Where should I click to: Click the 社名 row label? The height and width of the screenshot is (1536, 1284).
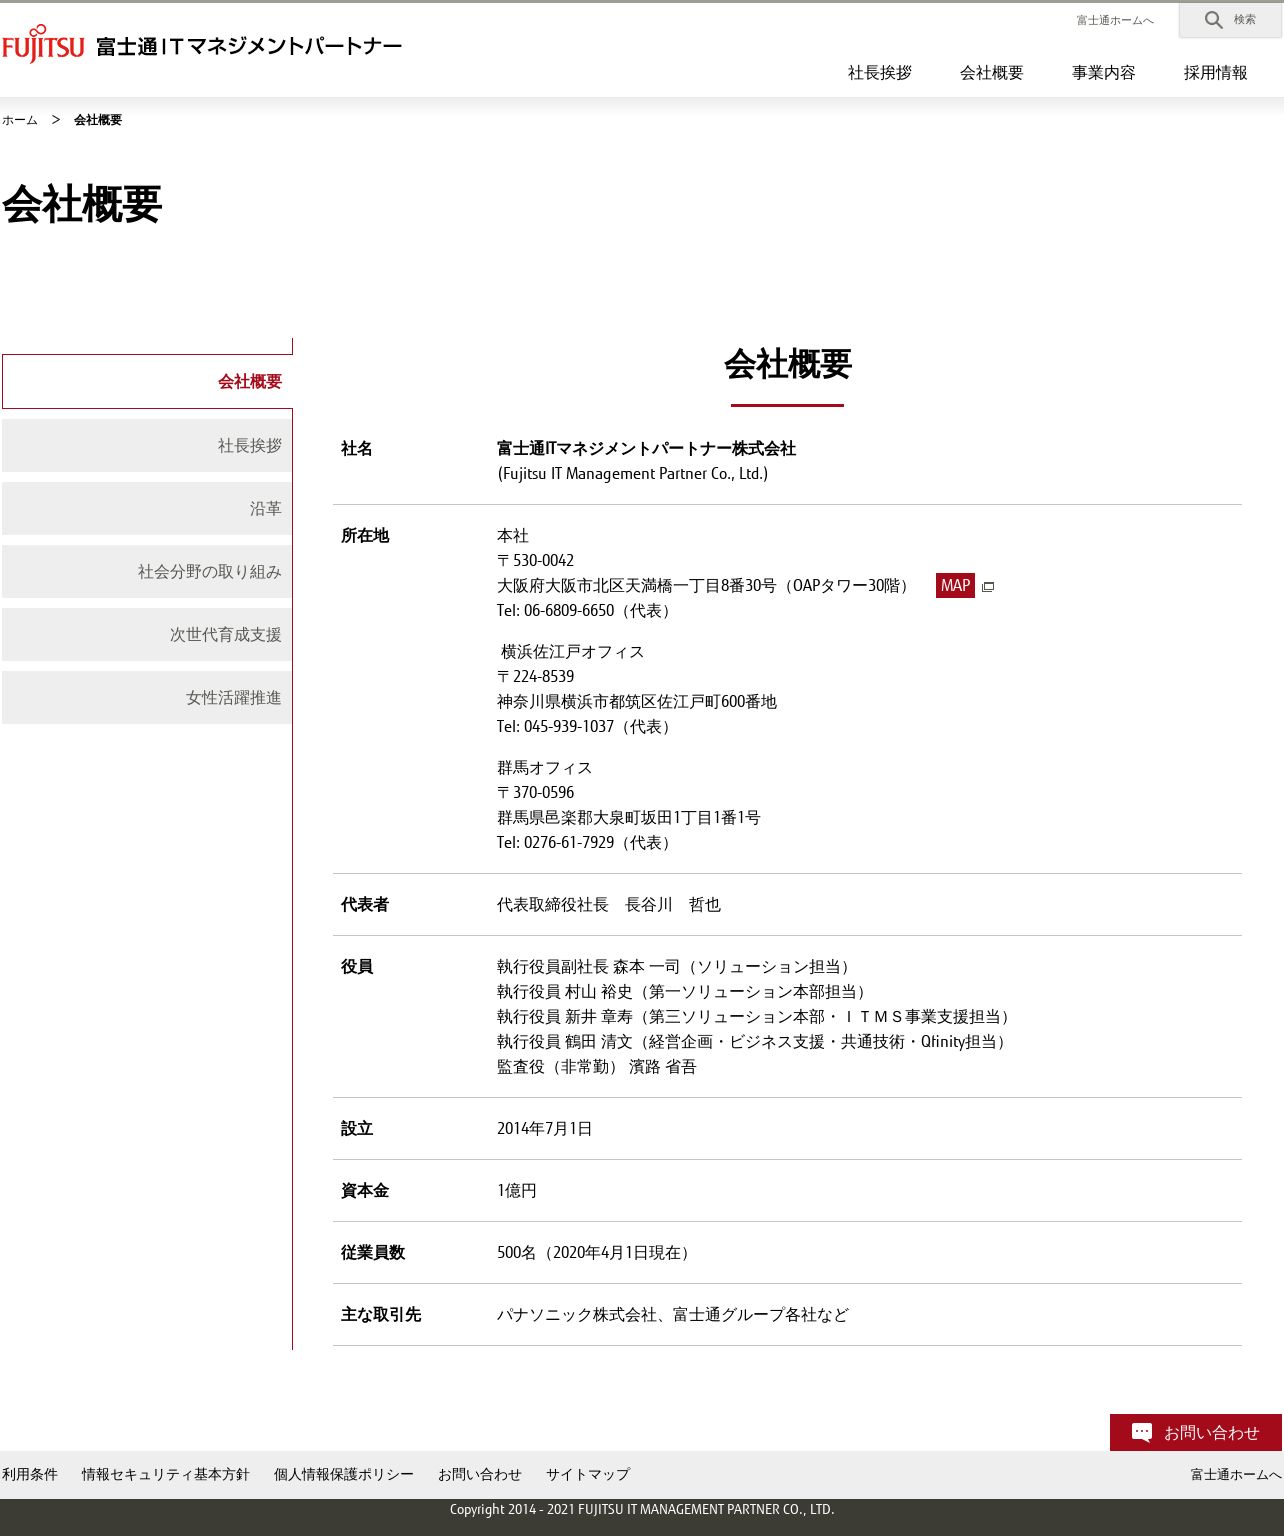(357, 449)
